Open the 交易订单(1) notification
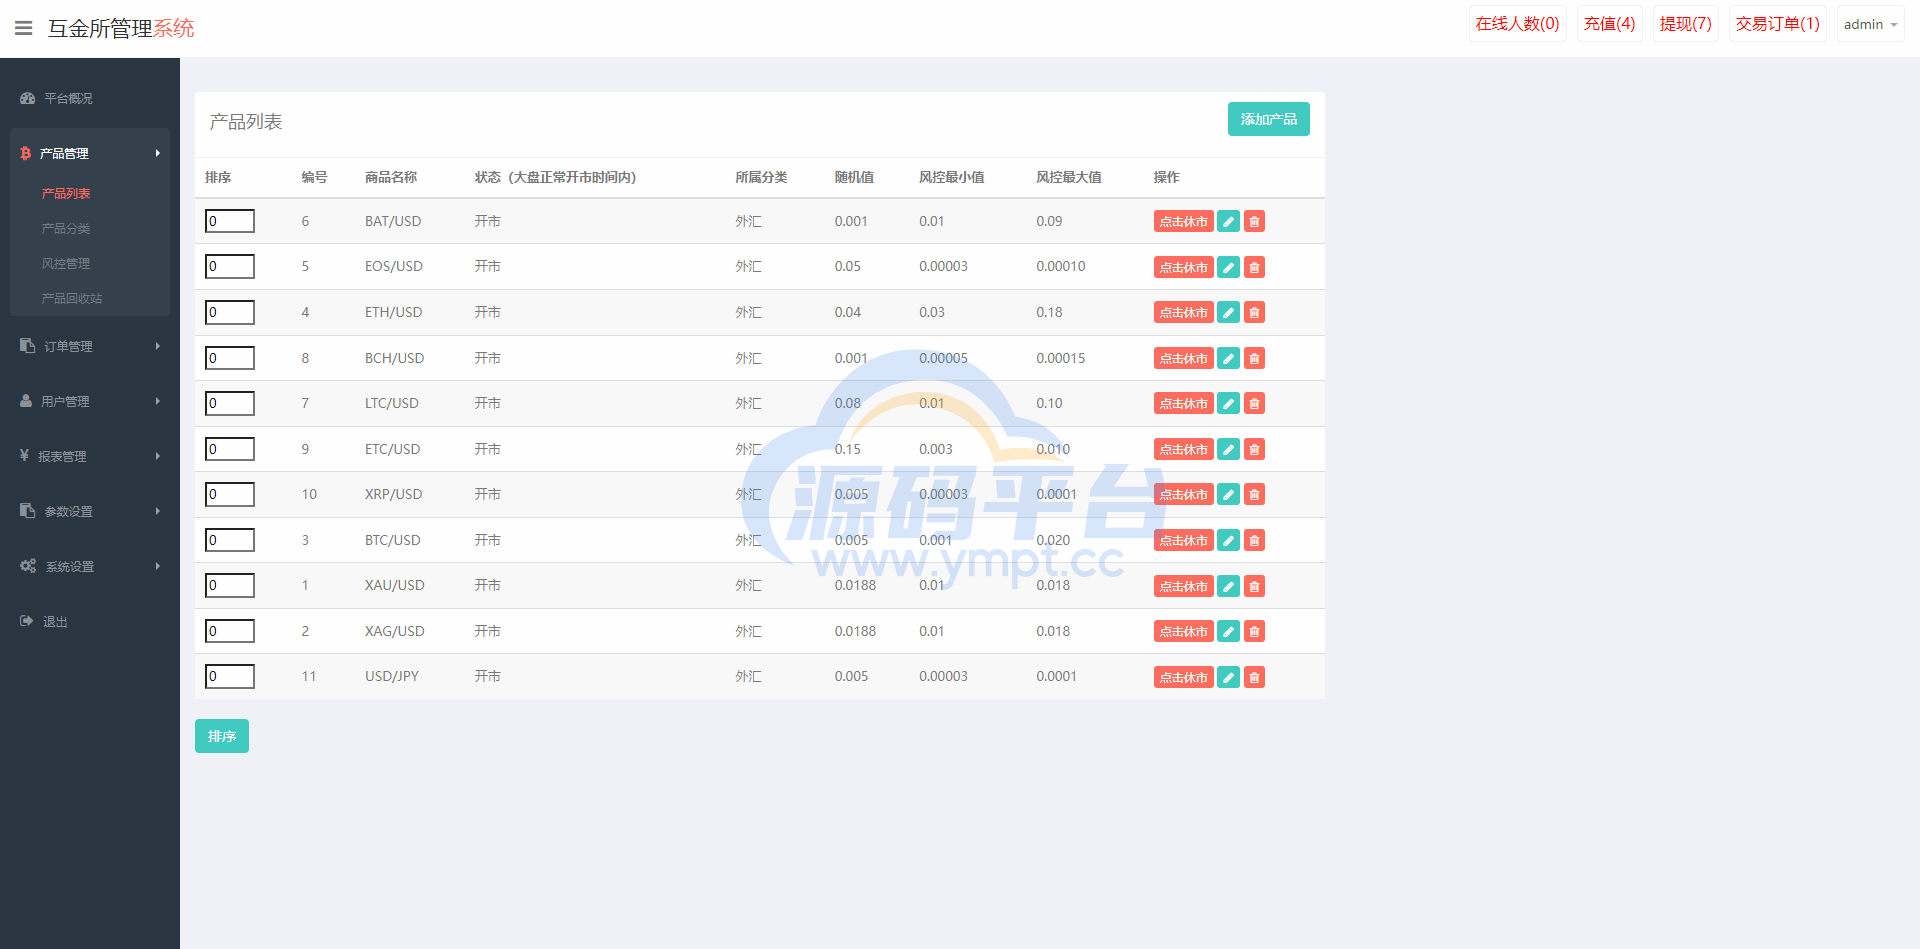The width and height of the screenshot is (1920, 949). coord(1777,24)
